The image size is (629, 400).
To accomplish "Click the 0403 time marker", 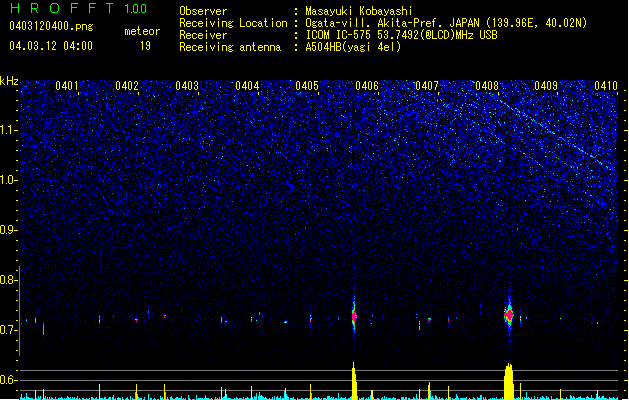I will point(187,86).
